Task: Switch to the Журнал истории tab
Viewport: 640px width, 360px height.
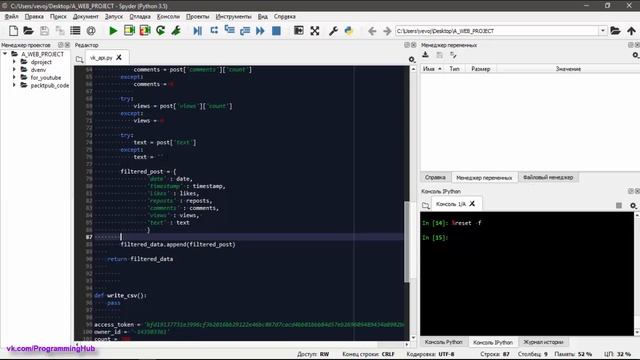Action: [543, 342]
